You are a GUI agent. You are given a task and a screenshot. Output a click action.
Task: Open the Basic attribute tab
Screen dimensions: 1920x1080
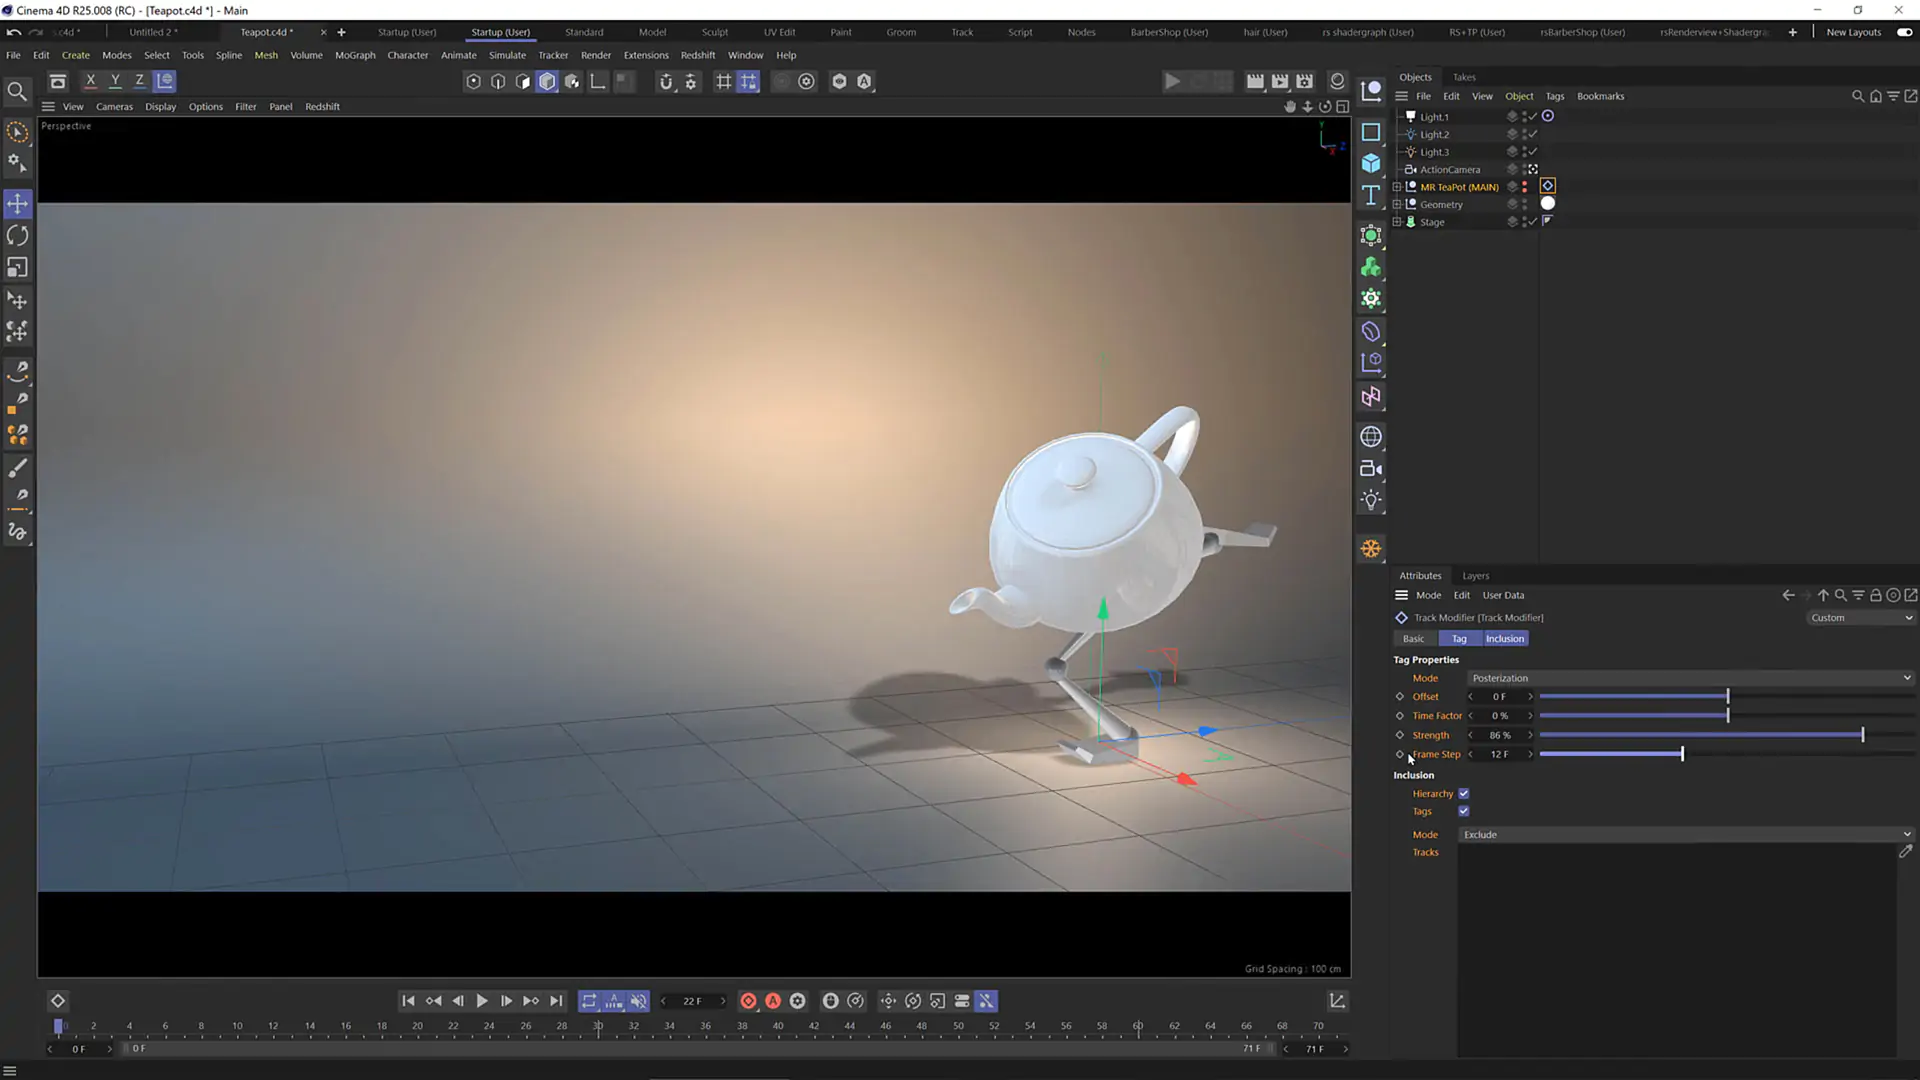click(1413, 639)
